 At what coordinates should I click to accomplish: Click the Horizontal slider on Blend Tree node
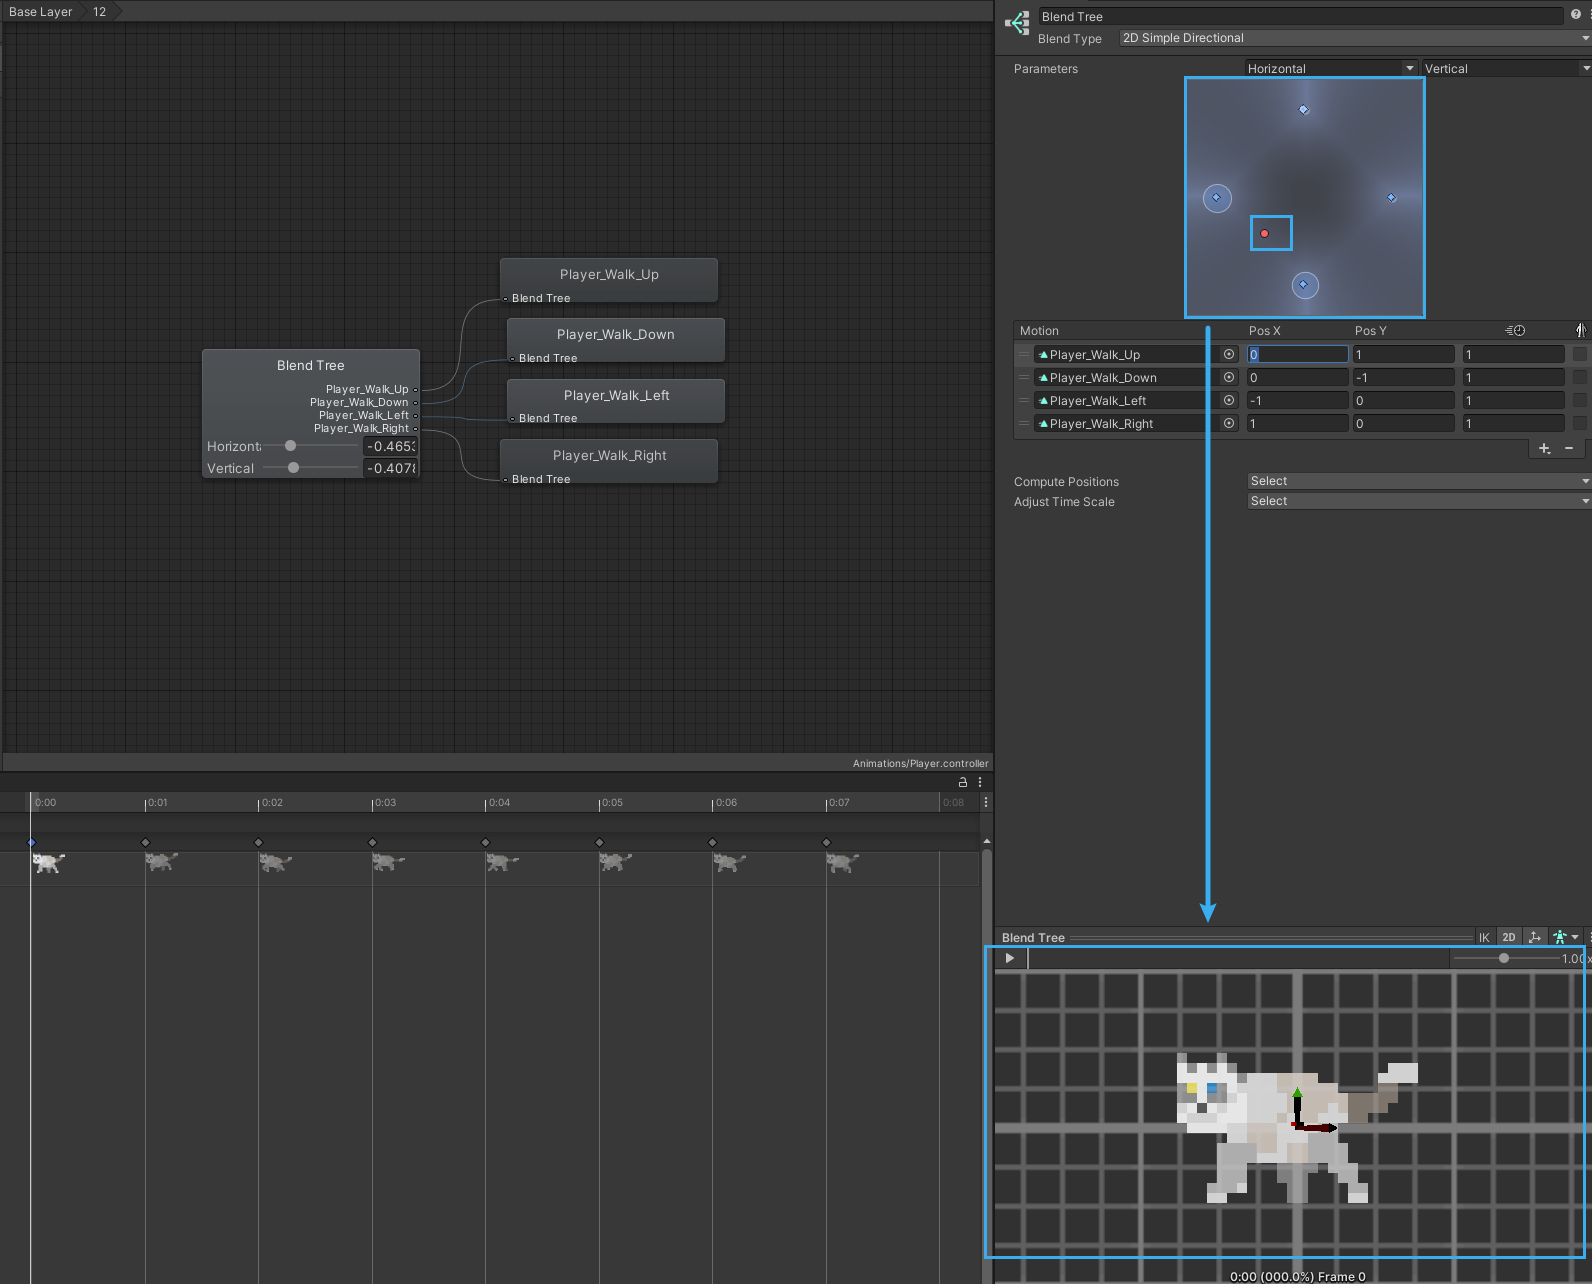291,446
